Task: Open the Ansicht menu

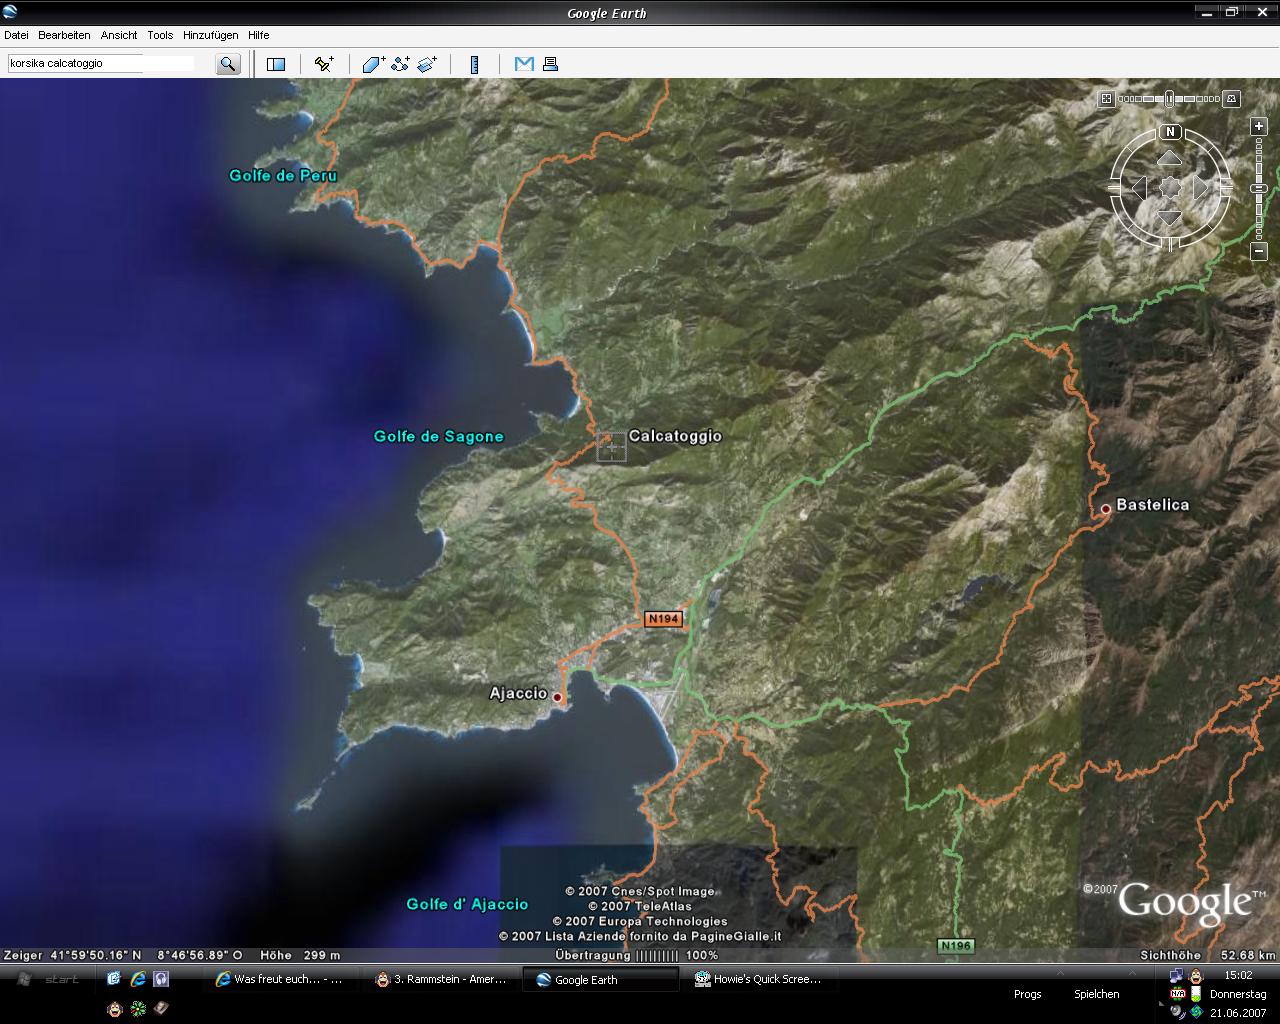Action: coord(119,35)
